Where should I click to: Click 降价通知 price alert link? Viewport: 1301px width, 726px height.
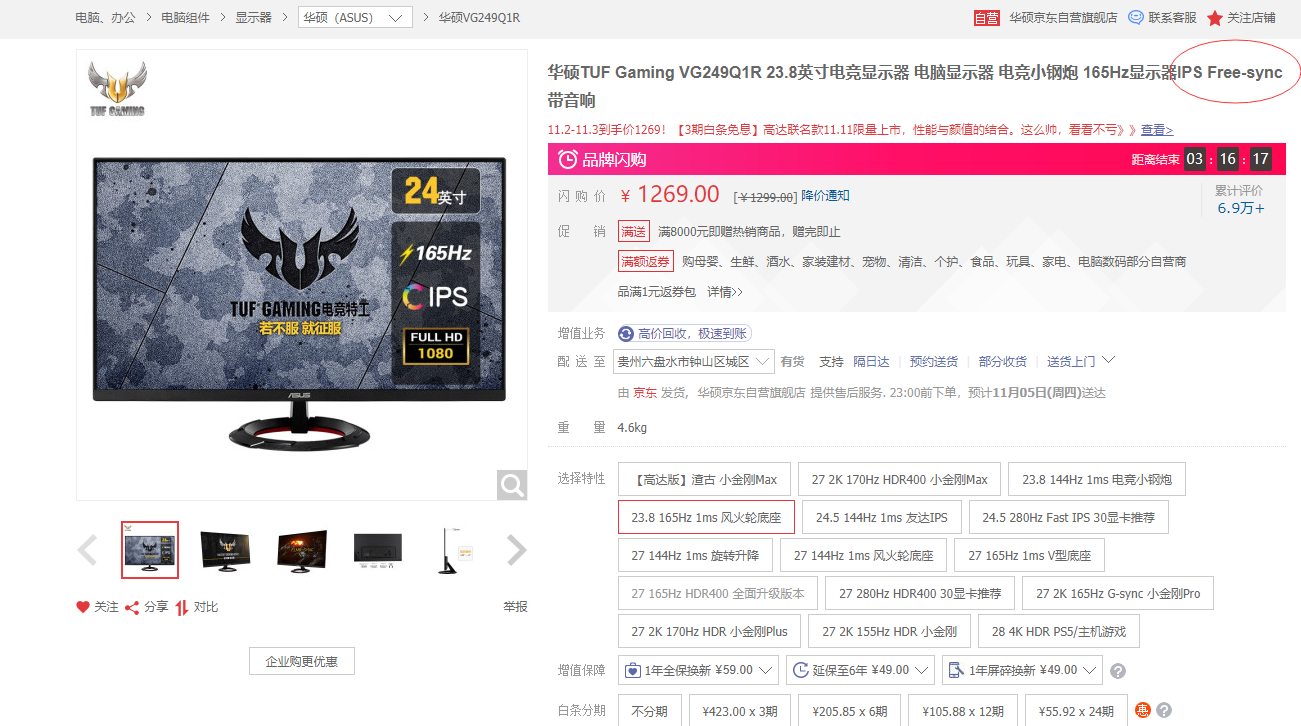tap(826, 196)
